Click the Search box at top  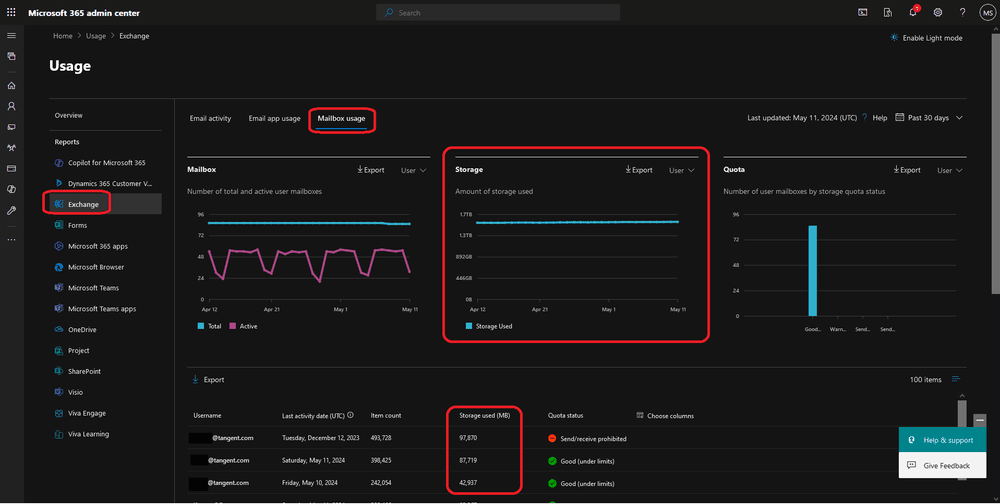(498, 12)
